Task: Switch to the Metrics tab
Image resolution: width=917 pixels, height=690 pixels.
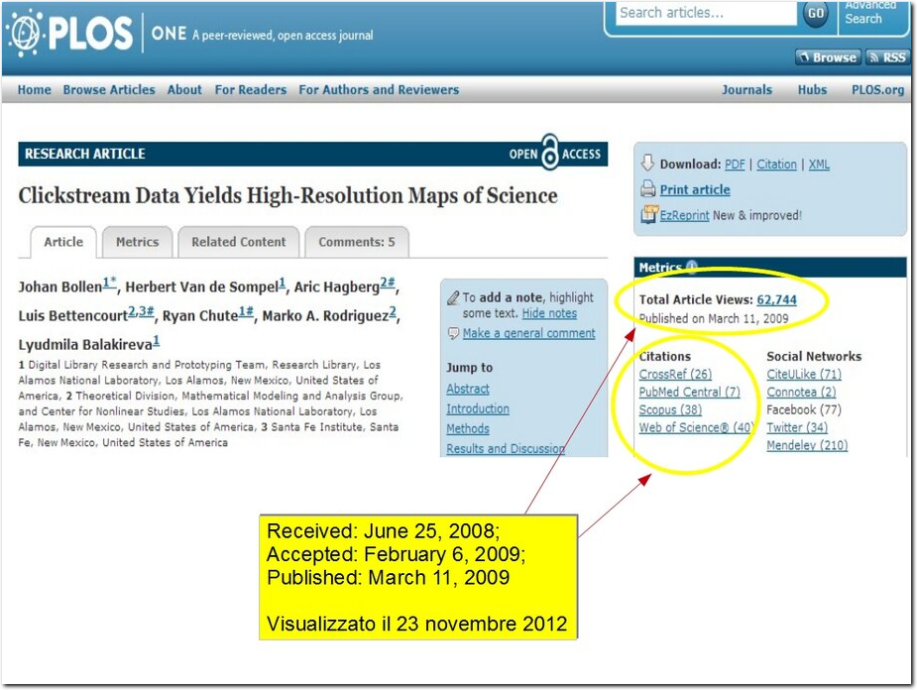Action: pos(137,242)
